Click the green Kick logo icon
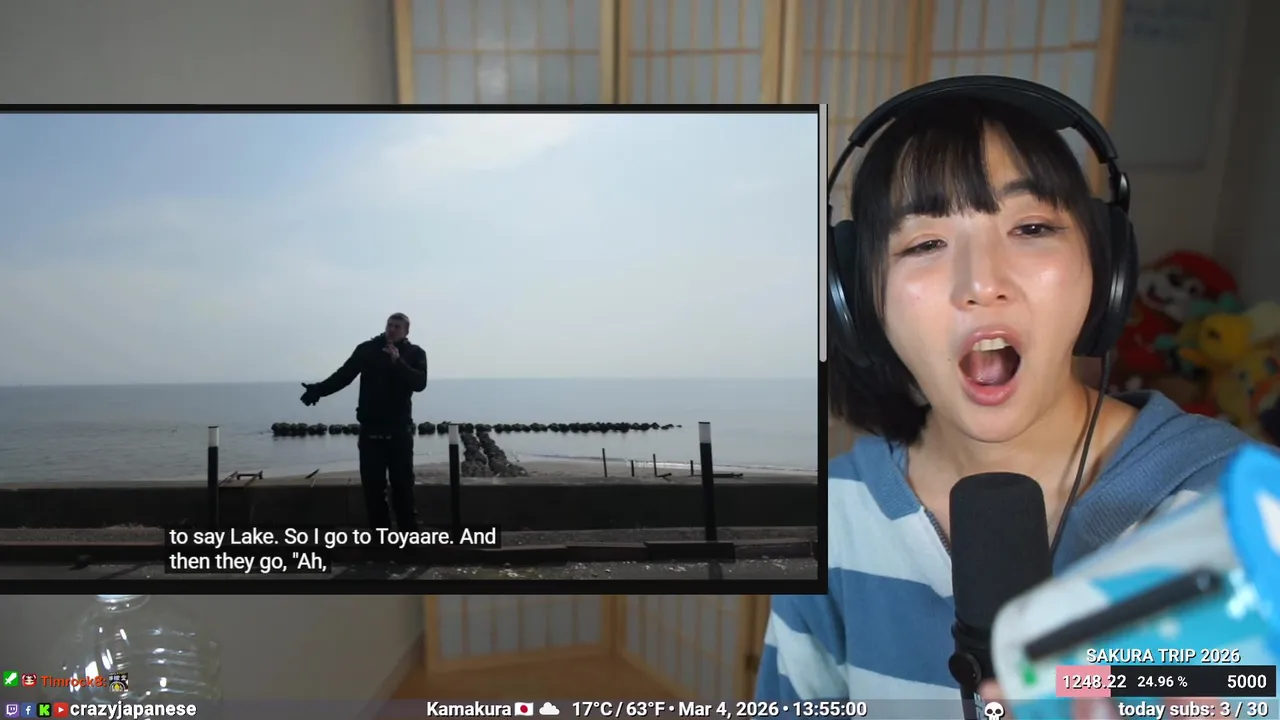The height and width of the screenshot is (720, 1280). pyautogui.click(x=44, y=710)
